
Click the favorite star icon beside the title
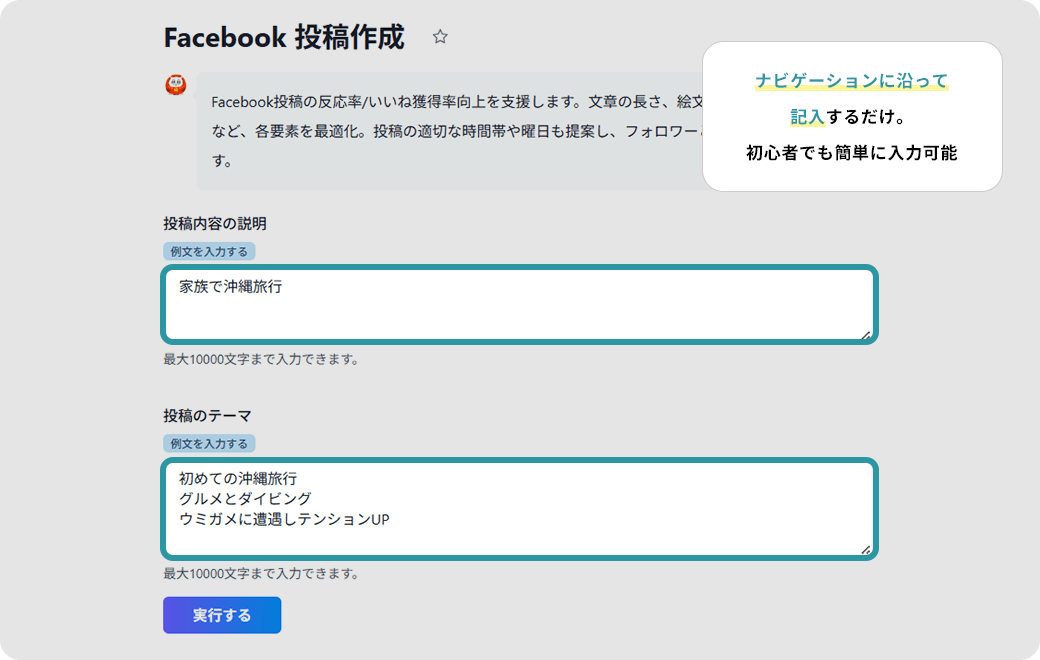click(x=440, y=37)
